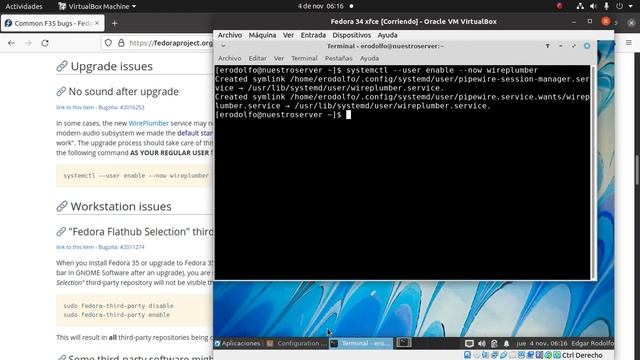The width and height of the screenshot is (640, 360).
Task: Go back in the Firefox browser
Action: (11, 43)
